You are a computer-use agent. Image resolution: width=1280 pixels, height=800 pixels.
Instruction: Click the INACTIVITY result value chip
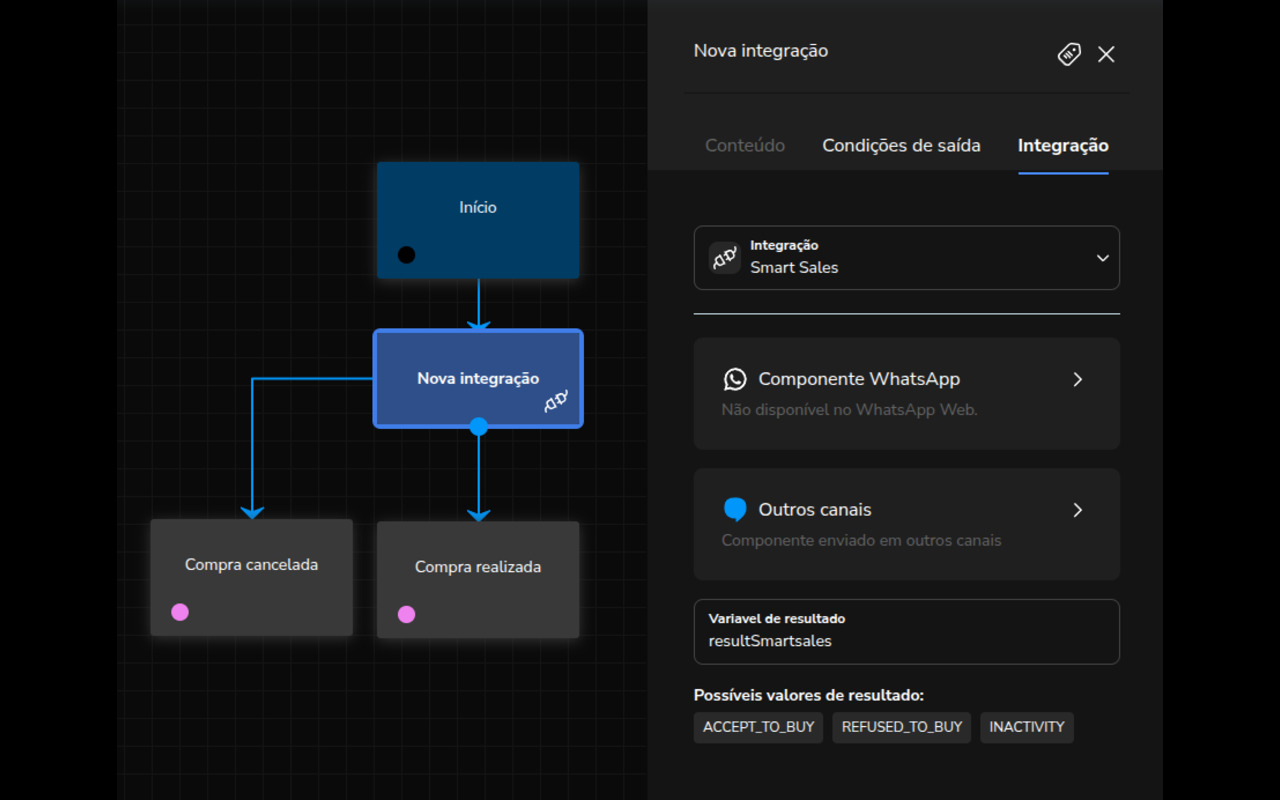click(x=1027, y=727)
